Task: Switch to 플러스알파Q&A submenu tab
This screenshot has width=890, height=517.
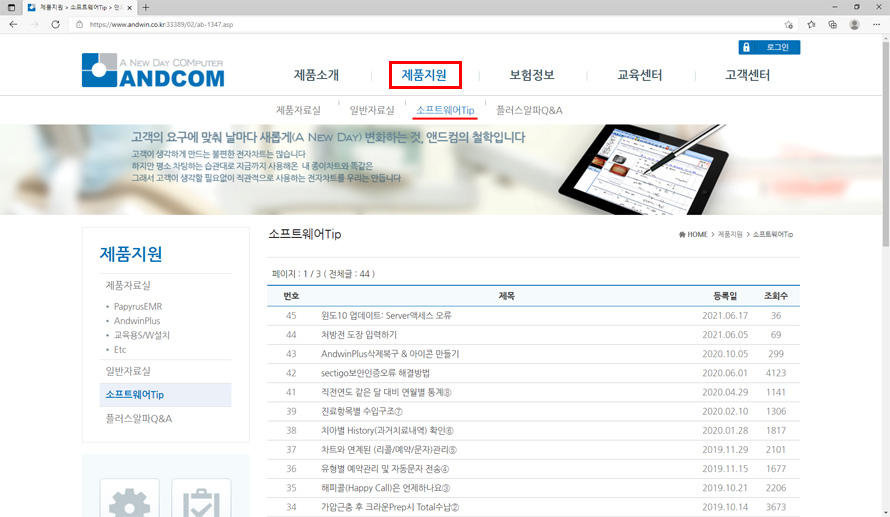Action: point(529,110)
